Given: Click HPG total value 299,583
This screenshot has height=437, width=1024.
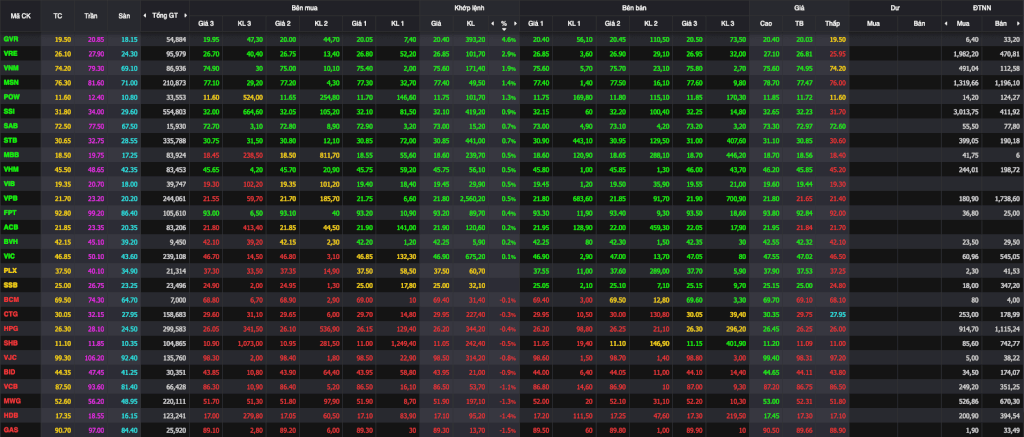Looking at the screenshot, I should coord(175,329).
